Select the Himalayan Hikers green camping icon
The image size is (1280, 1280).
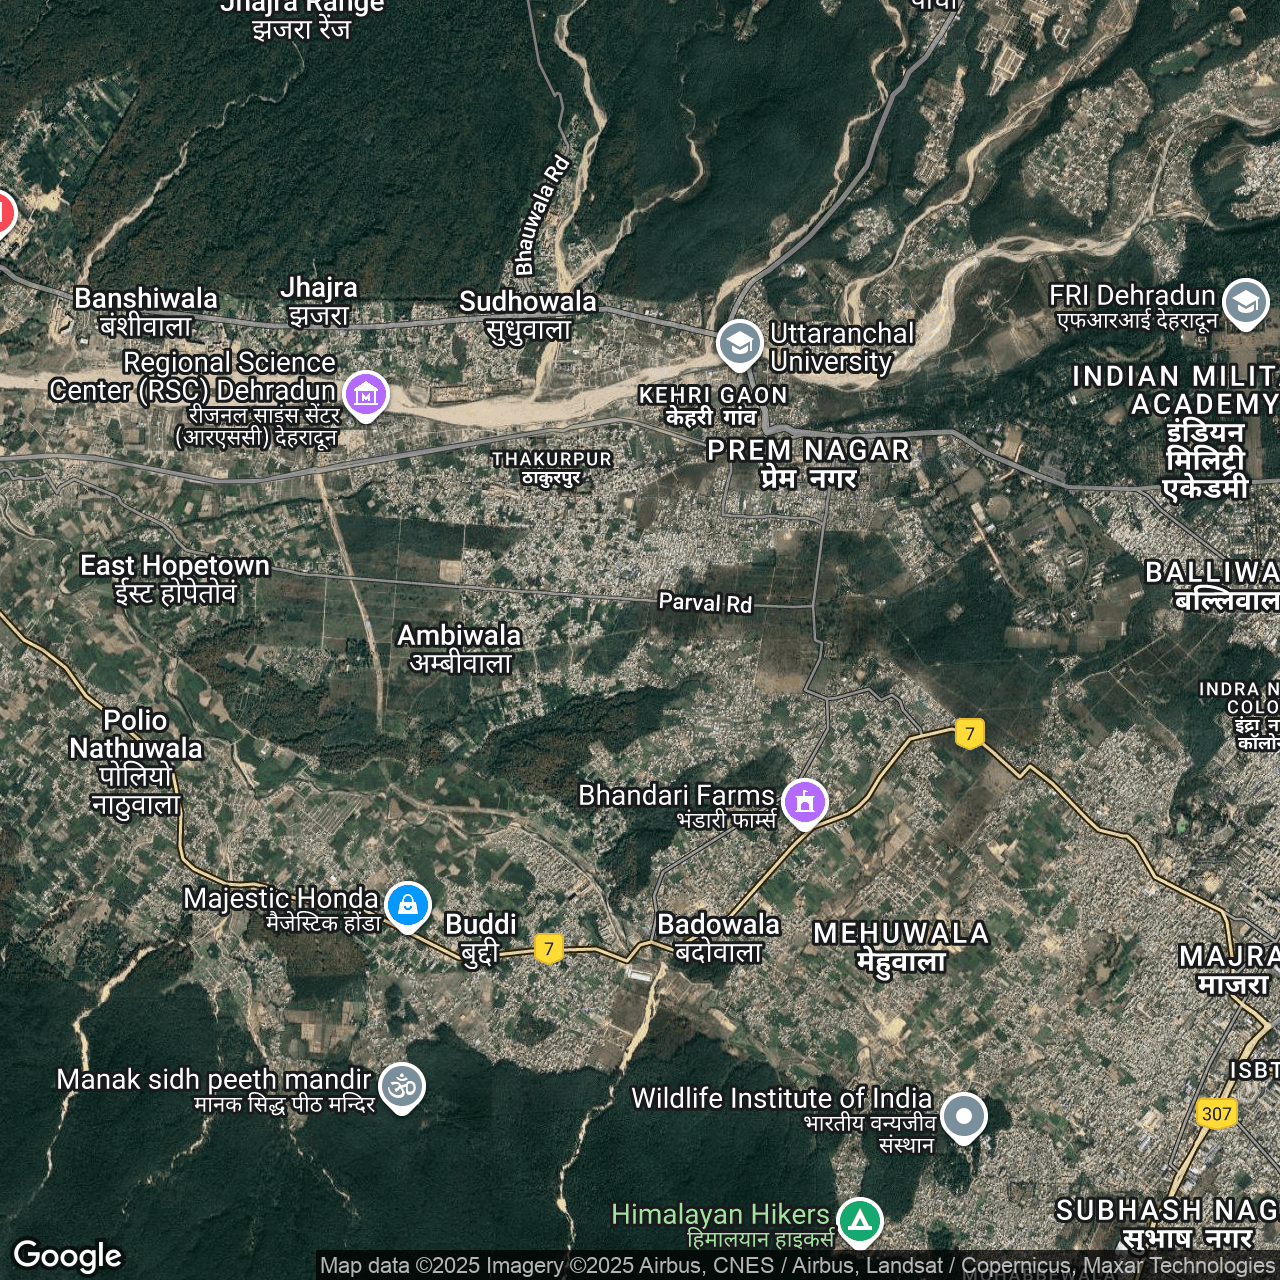coord(860,1221)
